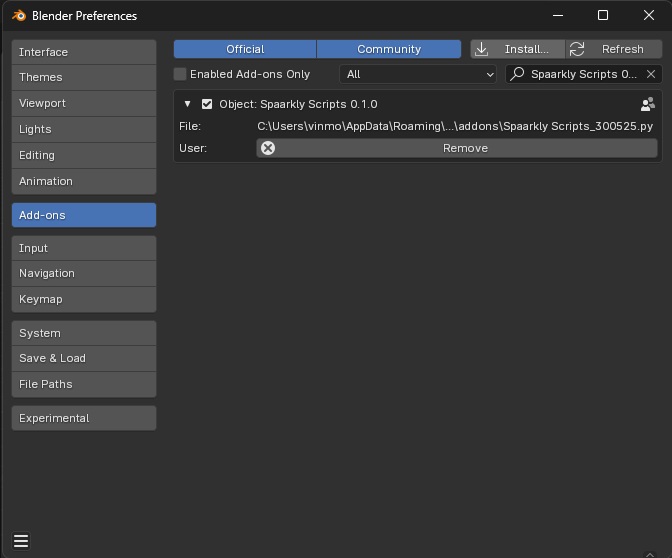Maximize the Blender Preferences window

pos(603,15)
